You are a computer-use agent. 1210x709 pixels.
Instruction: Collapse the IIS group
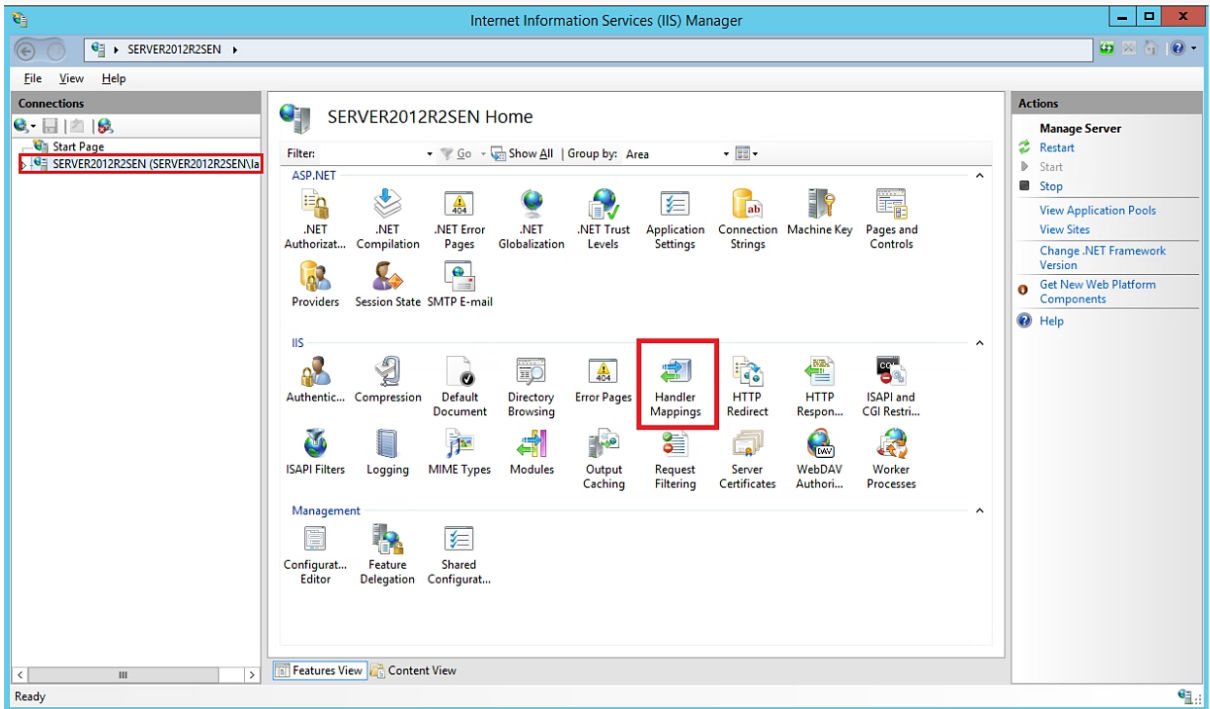[979, 343]
